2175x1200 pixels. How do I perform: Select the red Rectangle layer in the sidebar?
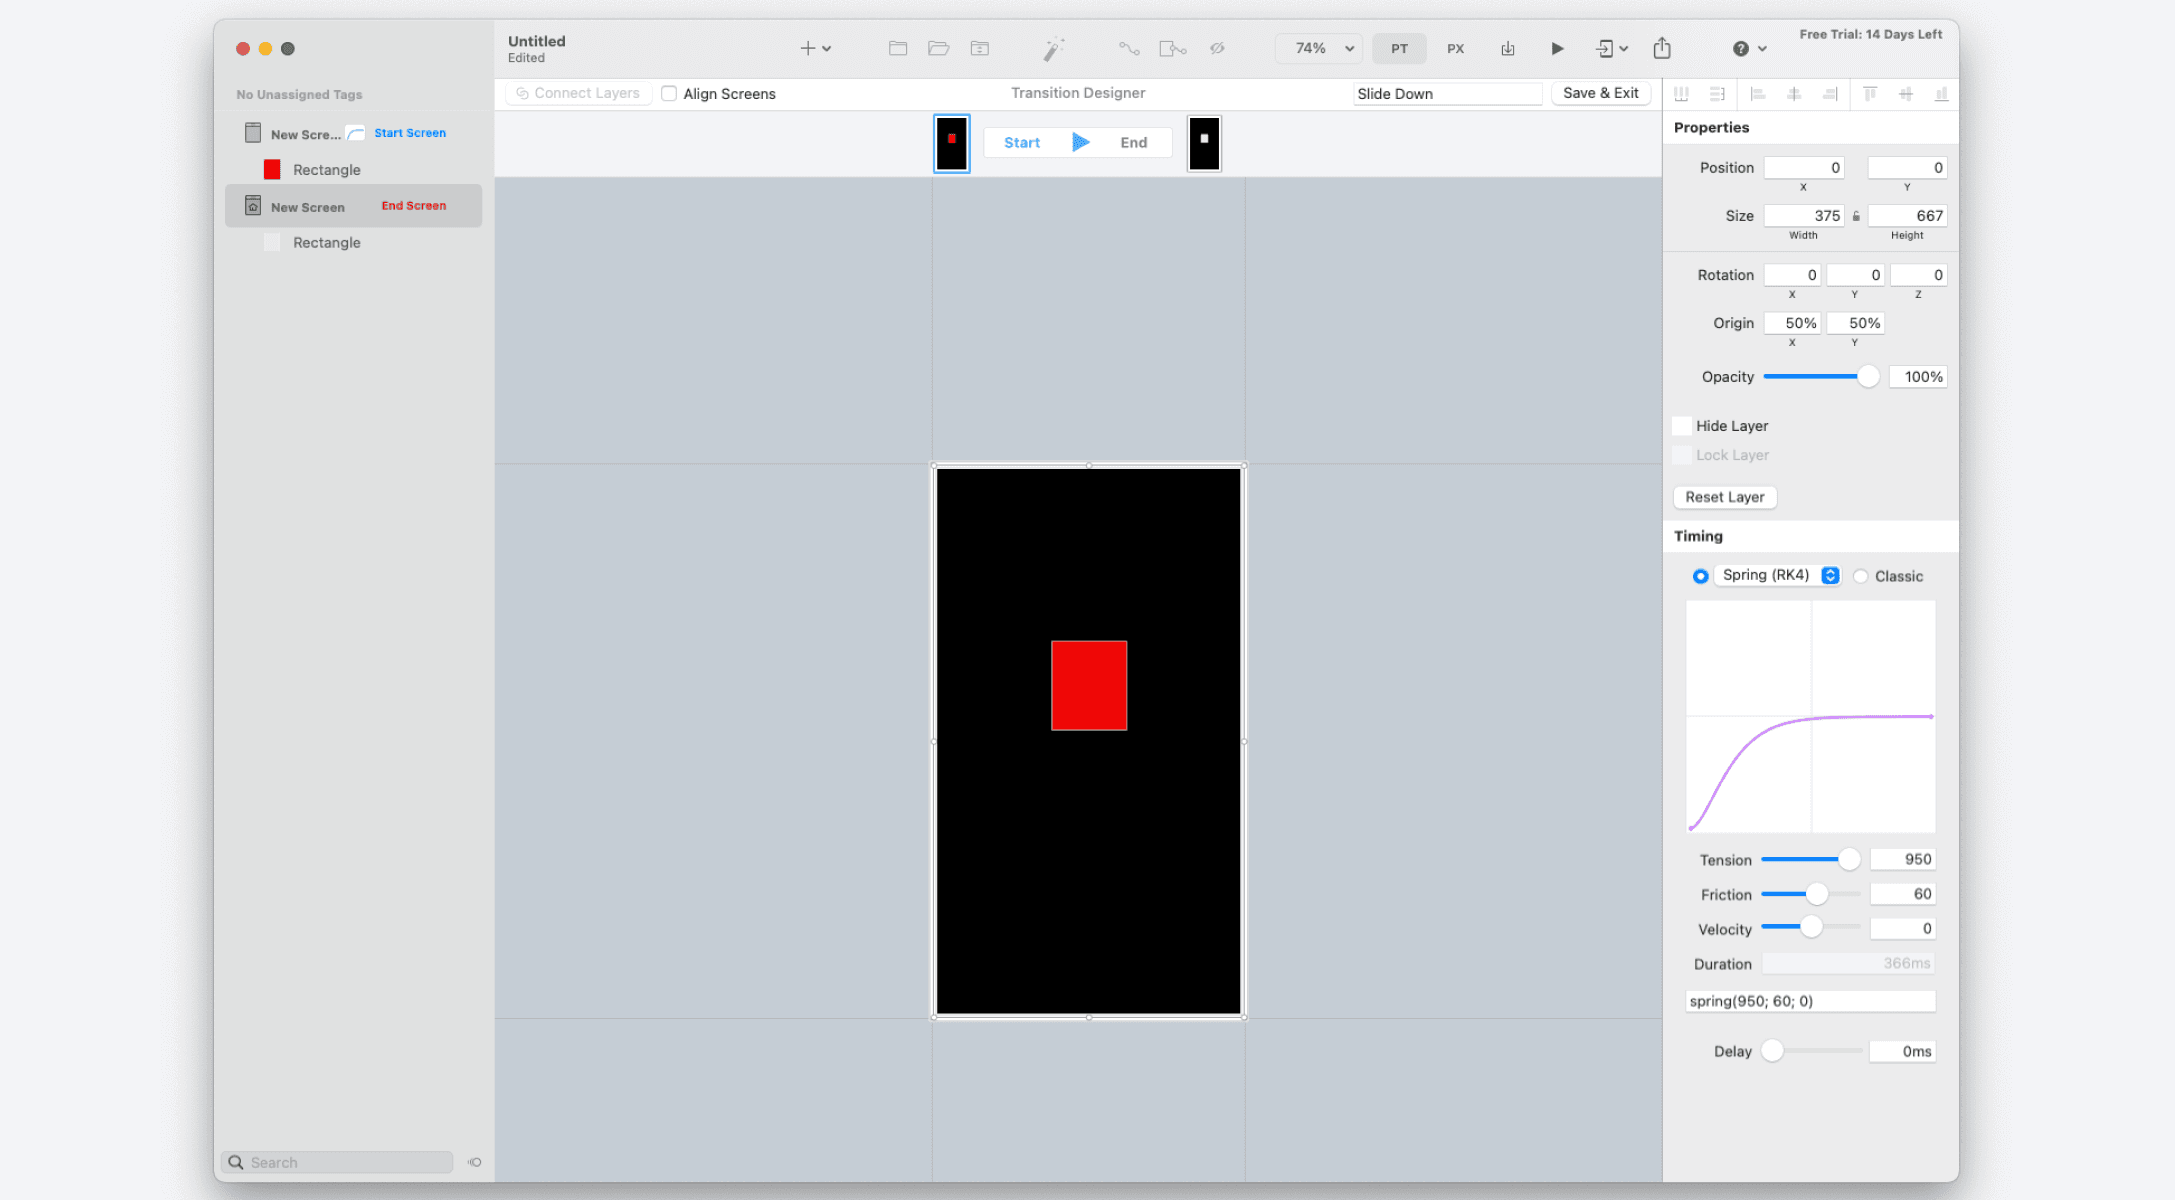coord(326,169)
